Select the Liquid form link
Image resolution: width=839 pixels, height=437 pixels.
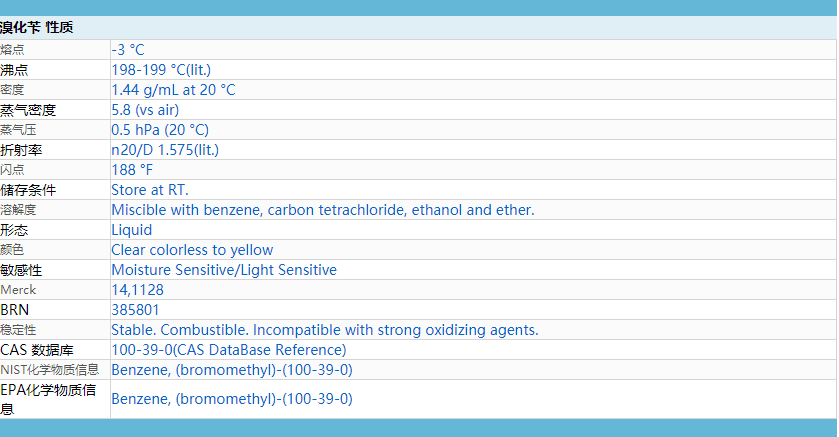coord(132,230)
